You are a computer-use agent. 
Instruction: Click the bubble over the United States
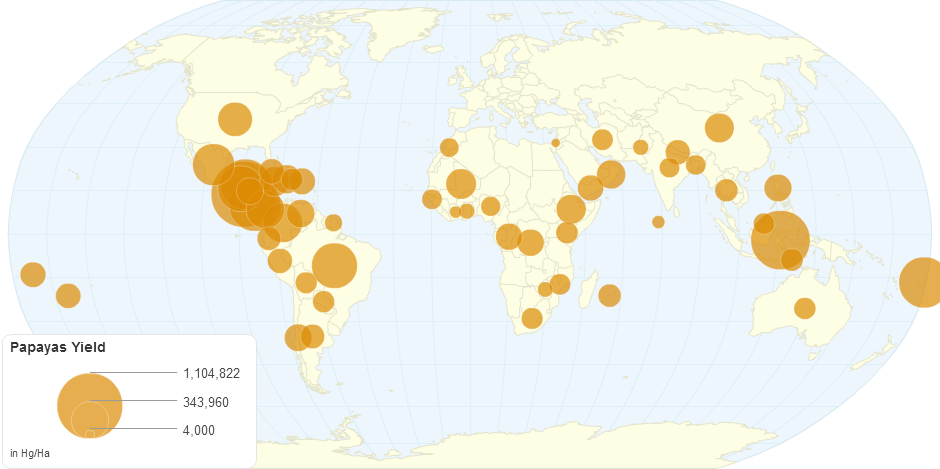(x=235, y=118)
